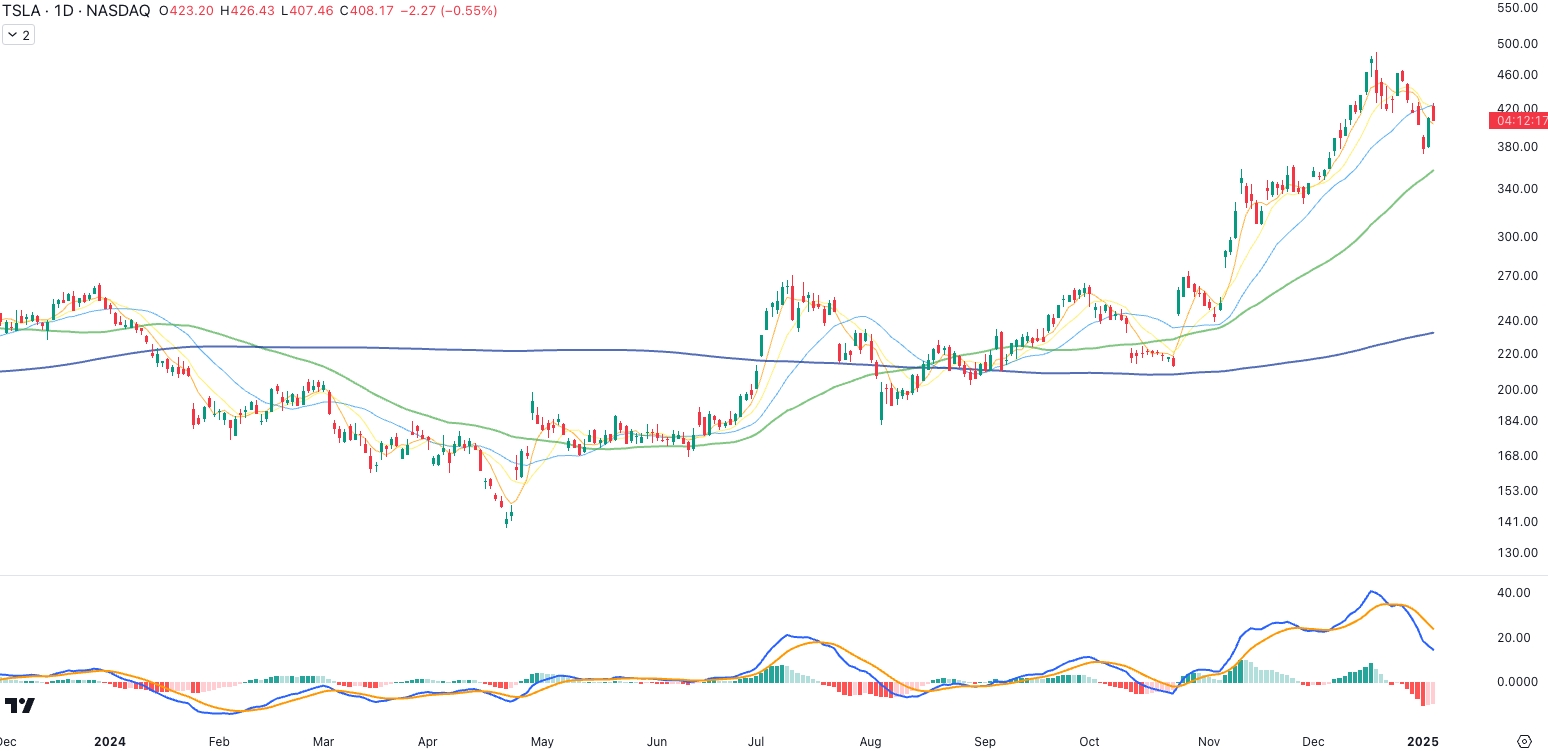This screenshot has width=1548, height=751.
Task: Click the Apr label on time axis
Action: tap(428, 742)
